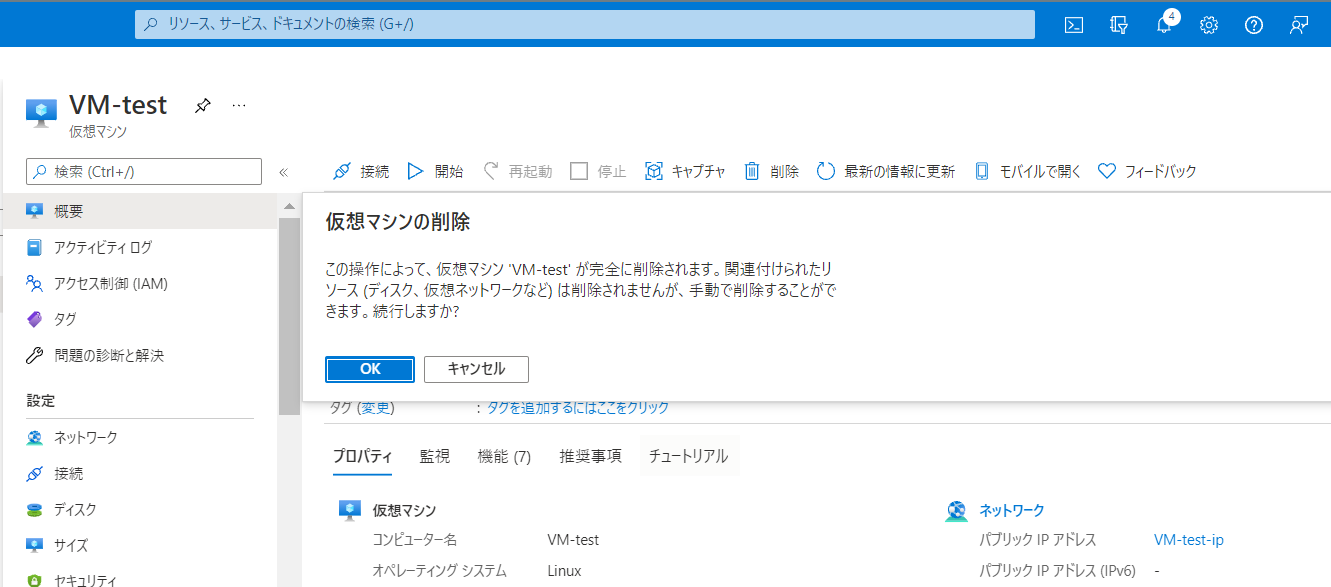Click the 概要 monitor icon in sidebar
The image size is (1331, 587).
pos(35,211)
